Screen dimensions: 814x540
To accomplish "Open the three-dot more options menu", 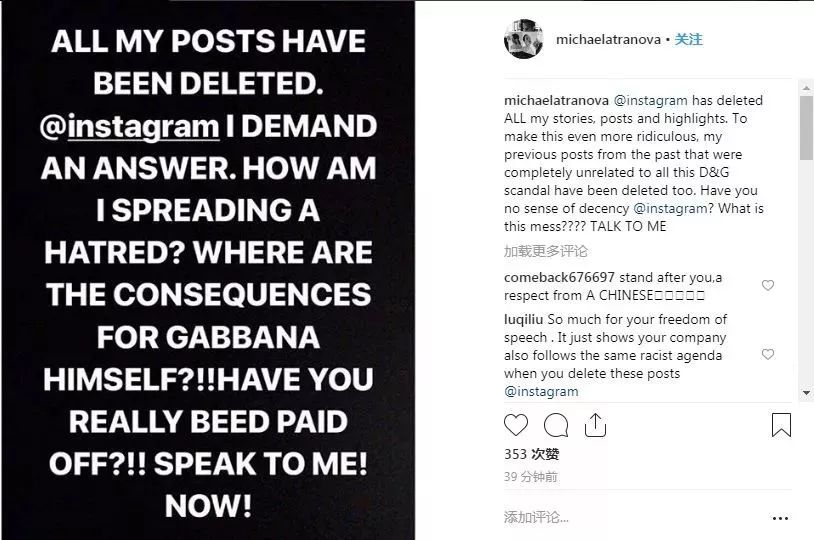I will tap(776, 516).
